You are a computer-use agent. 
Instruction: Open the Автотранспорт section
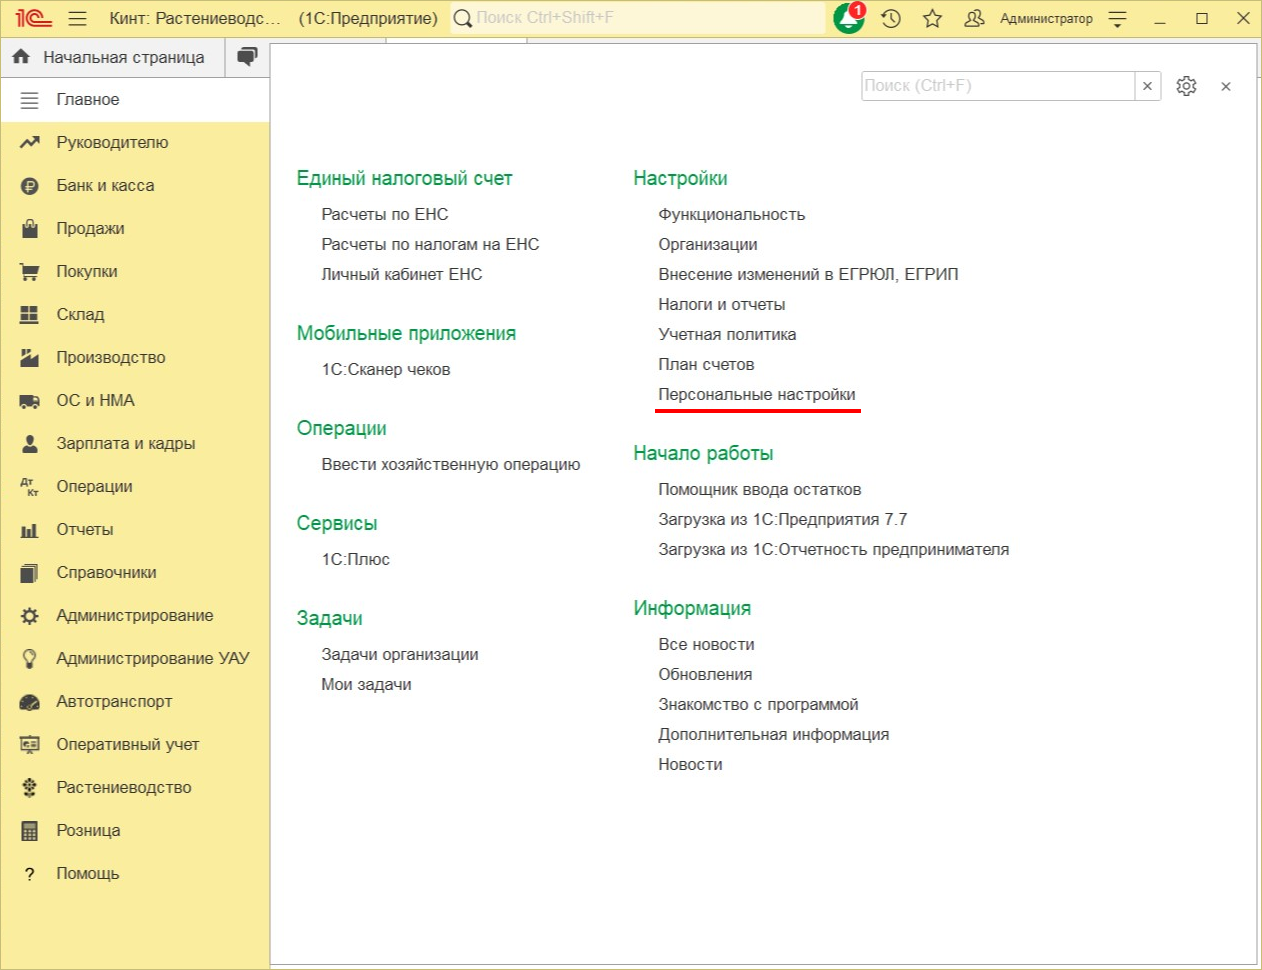114,701
